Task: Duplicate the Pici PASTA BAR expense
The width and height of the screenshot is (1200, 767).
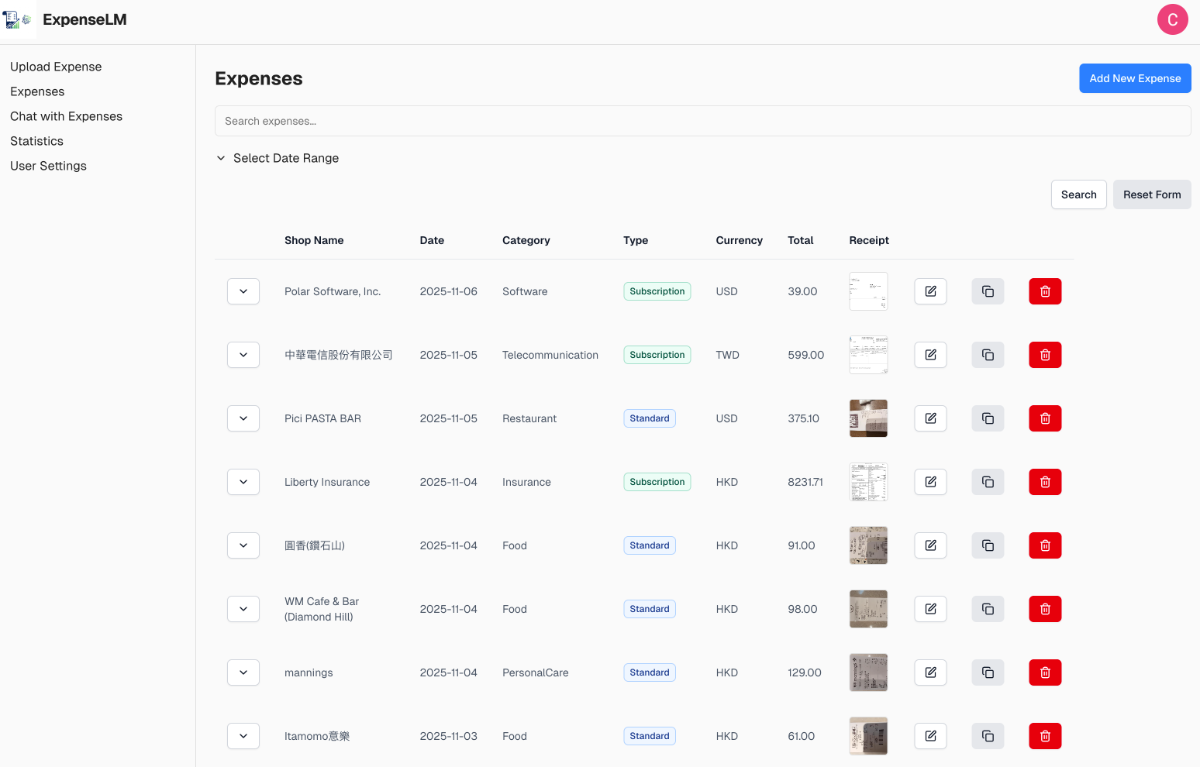Action: [x=987, y=418]
